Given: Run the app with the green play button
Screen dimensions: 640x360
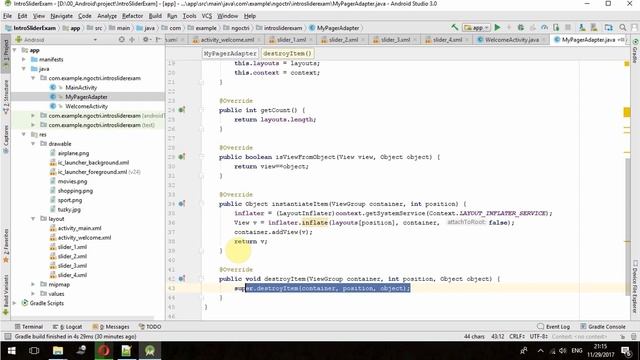Looking at the screenshot, I should [497, 27].
